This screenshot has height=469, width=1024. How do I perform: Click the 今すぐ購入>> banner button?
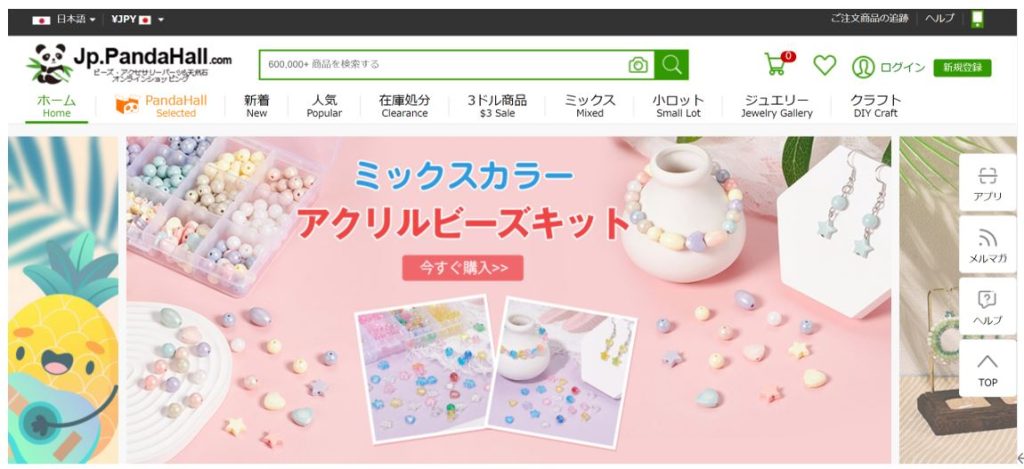pyautogui.click(x=462, y=268)
